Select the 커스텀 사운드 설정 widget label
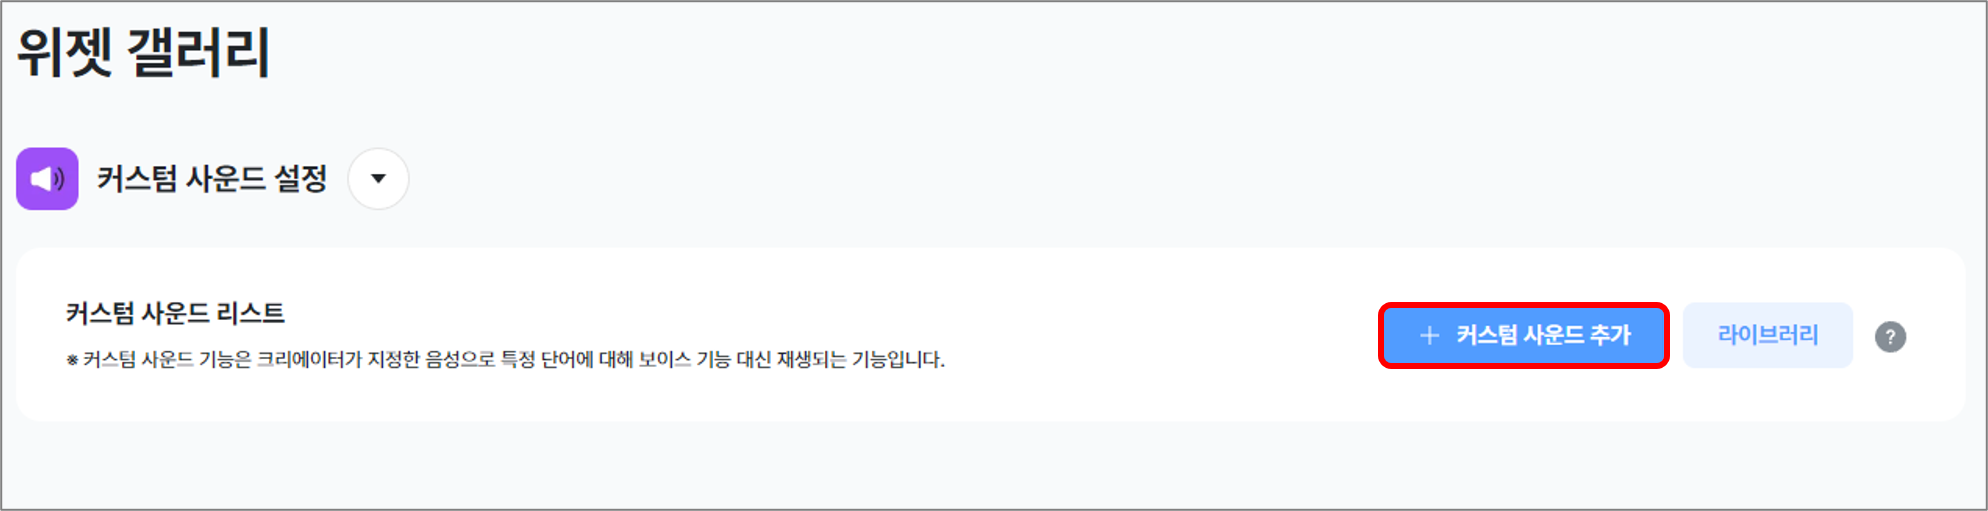The width and height of the screenshot is (1988, 511). pyautogui.click(x=212, y=179)
